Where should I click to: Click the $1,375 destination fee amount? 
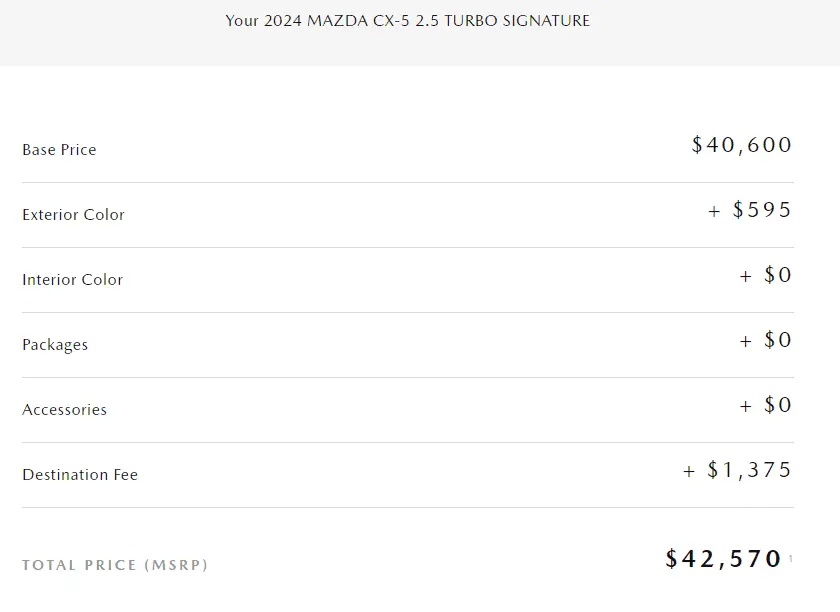click(x=749, y=470)
